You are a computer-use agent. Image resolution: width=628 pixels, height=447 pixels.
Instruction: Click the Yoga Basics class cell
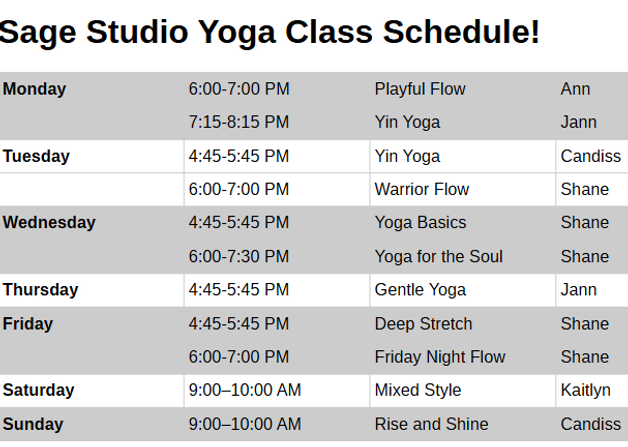(x=420, y=222)
